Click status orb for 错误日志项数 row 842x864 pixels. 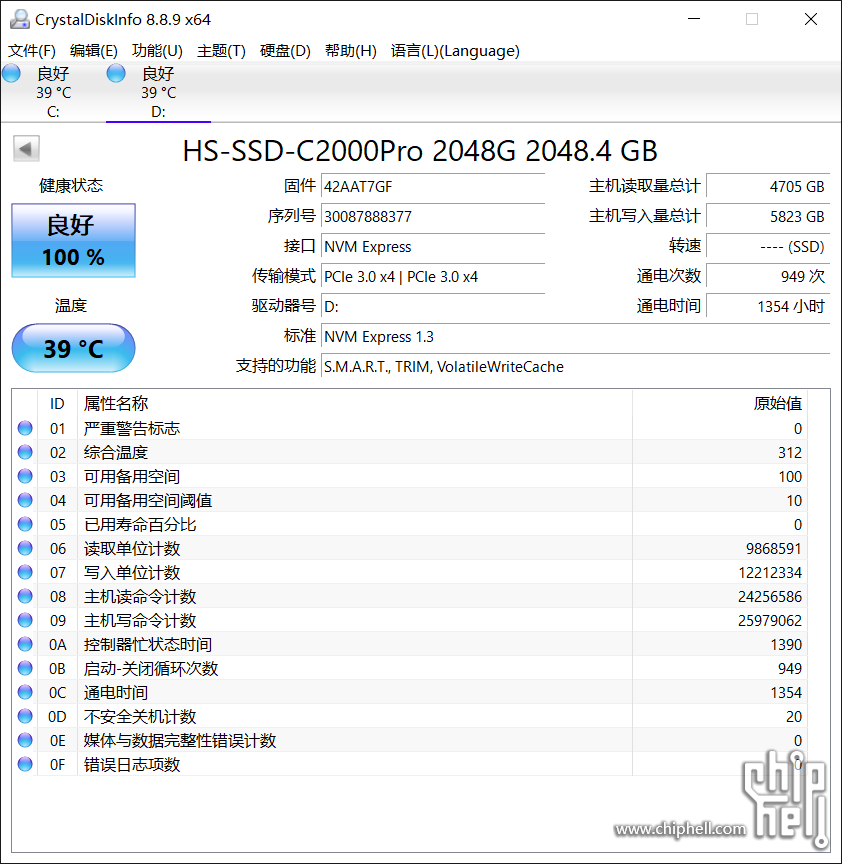pos(25,764)
